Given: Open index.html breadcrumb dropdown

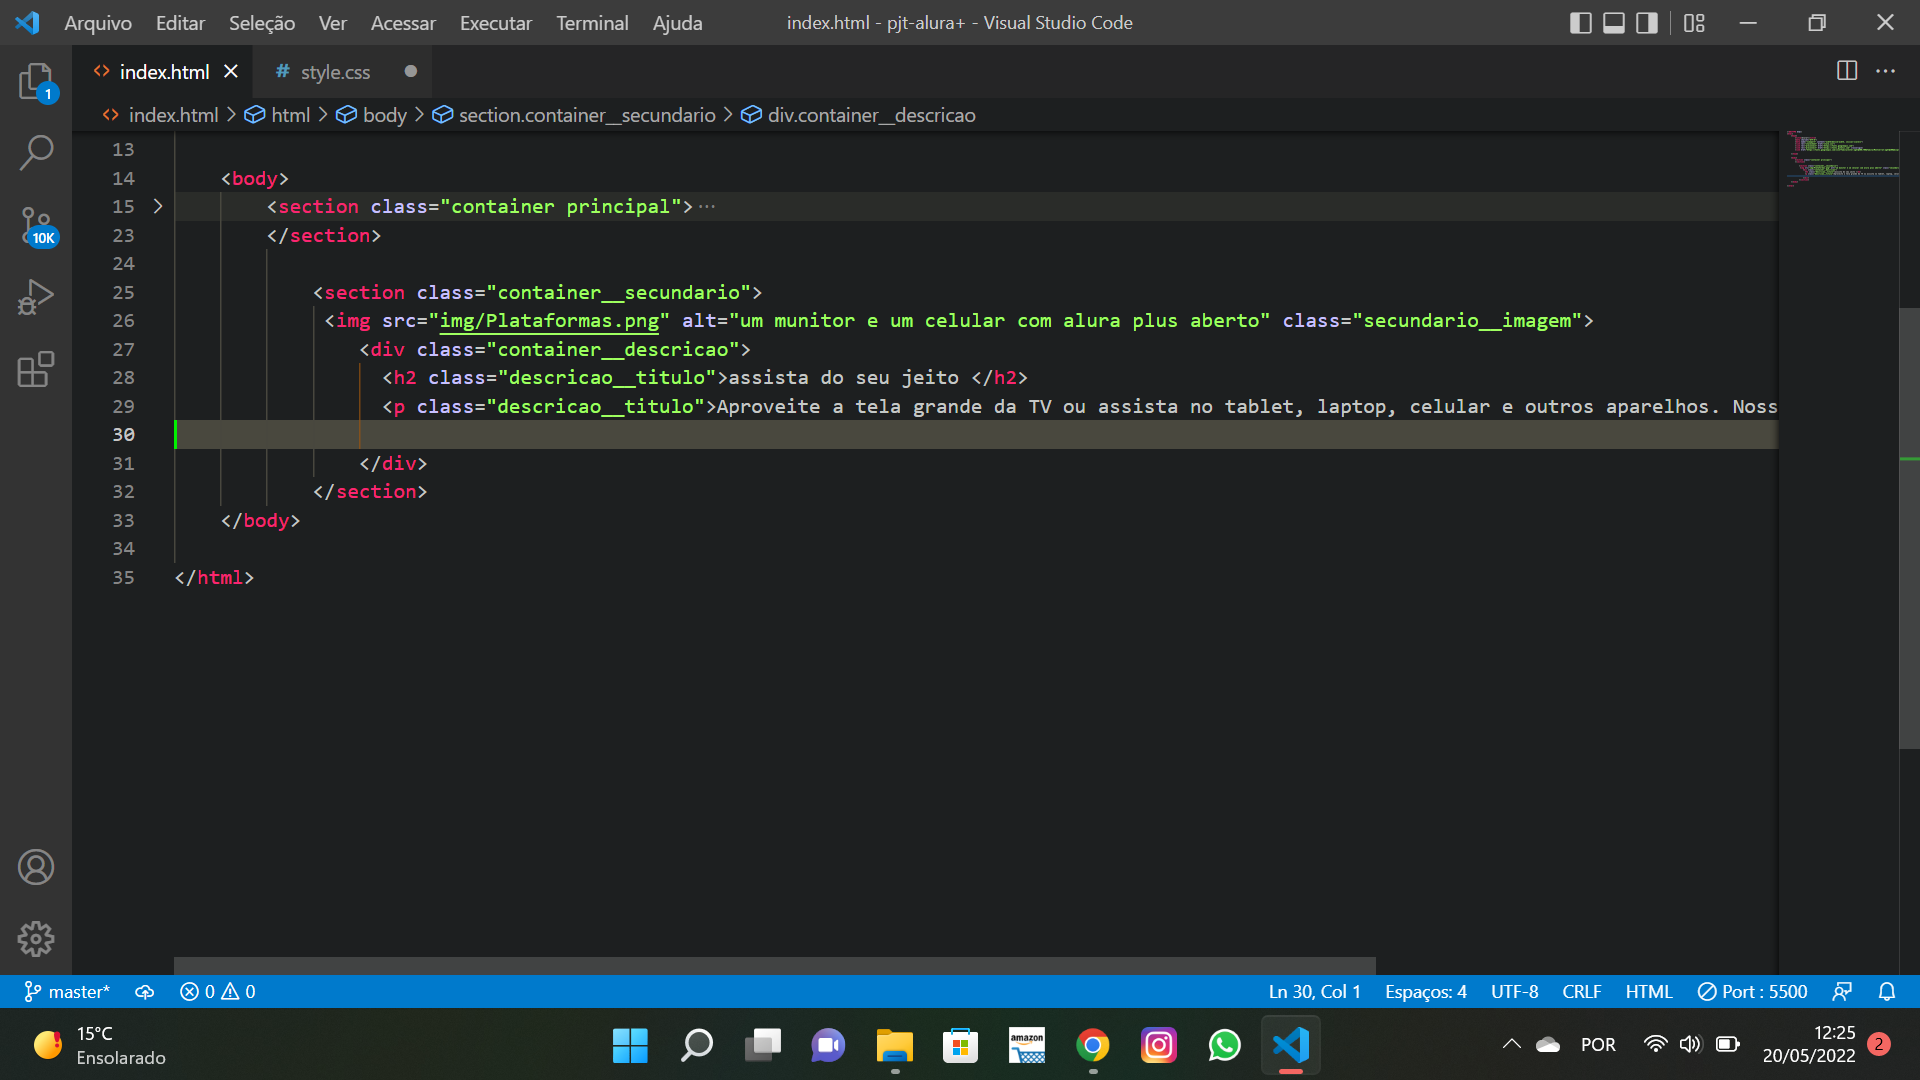Looking at the screenshot, I should [160, 115].
